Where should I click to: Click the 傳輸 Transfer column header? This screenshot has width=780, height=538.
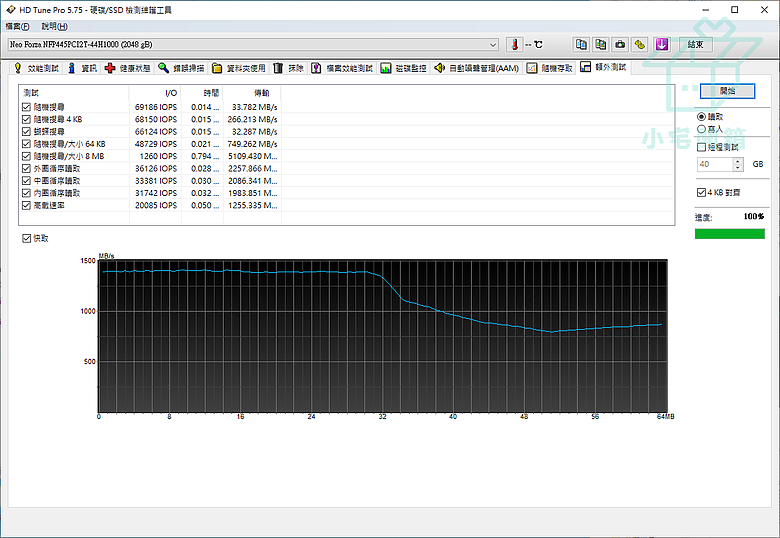252,93
